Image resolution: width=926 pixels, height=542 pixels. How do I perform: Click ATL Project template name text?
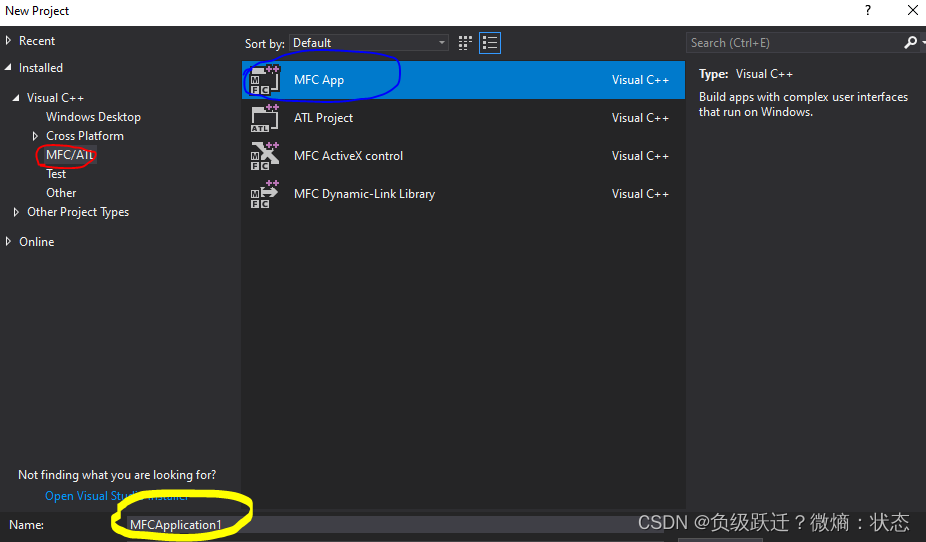pyautogui.click(x=323, y=118)
